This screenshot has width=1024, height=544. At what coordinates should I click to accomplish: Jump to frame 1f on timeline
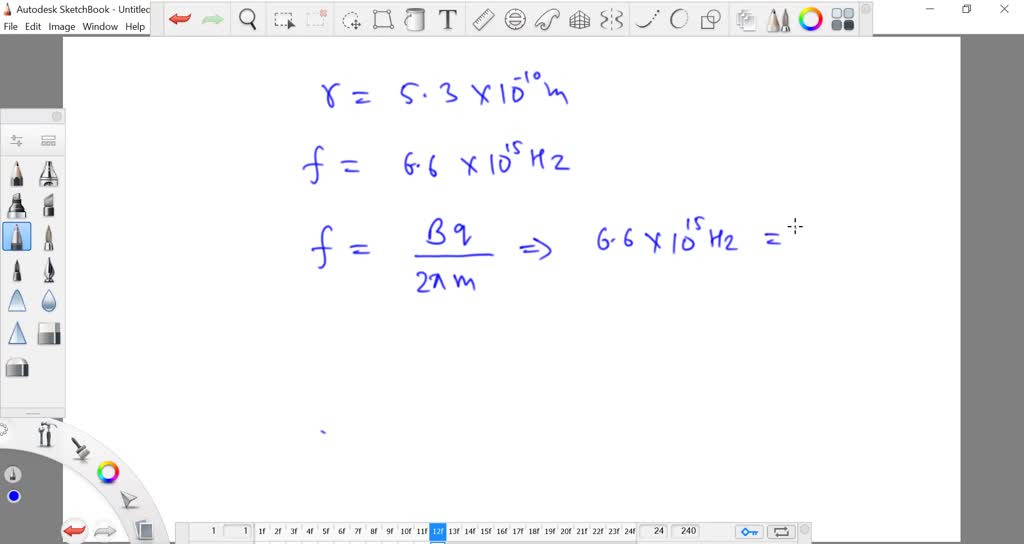click(261, 532)
